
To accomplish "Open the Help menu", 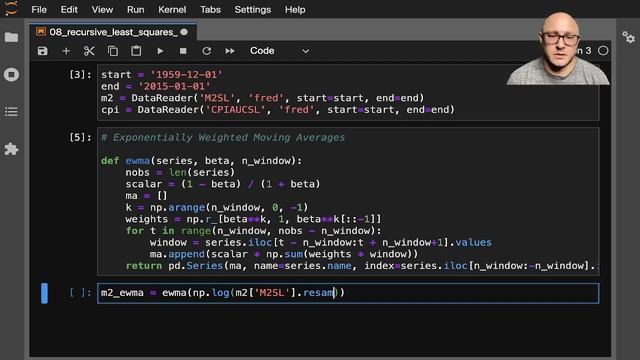I will (x=295, y=9).
